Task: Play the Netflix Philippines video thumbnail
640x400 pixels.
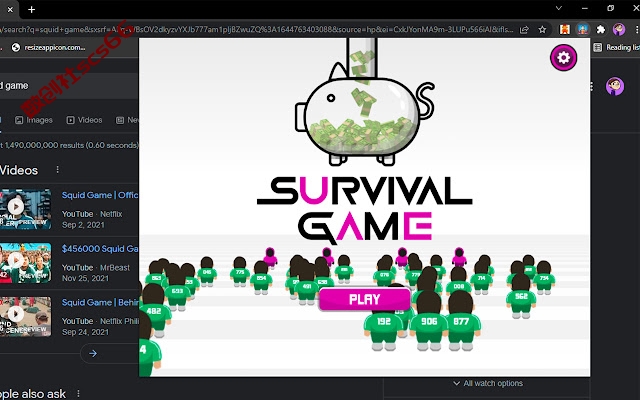Action: click(25, 316)
